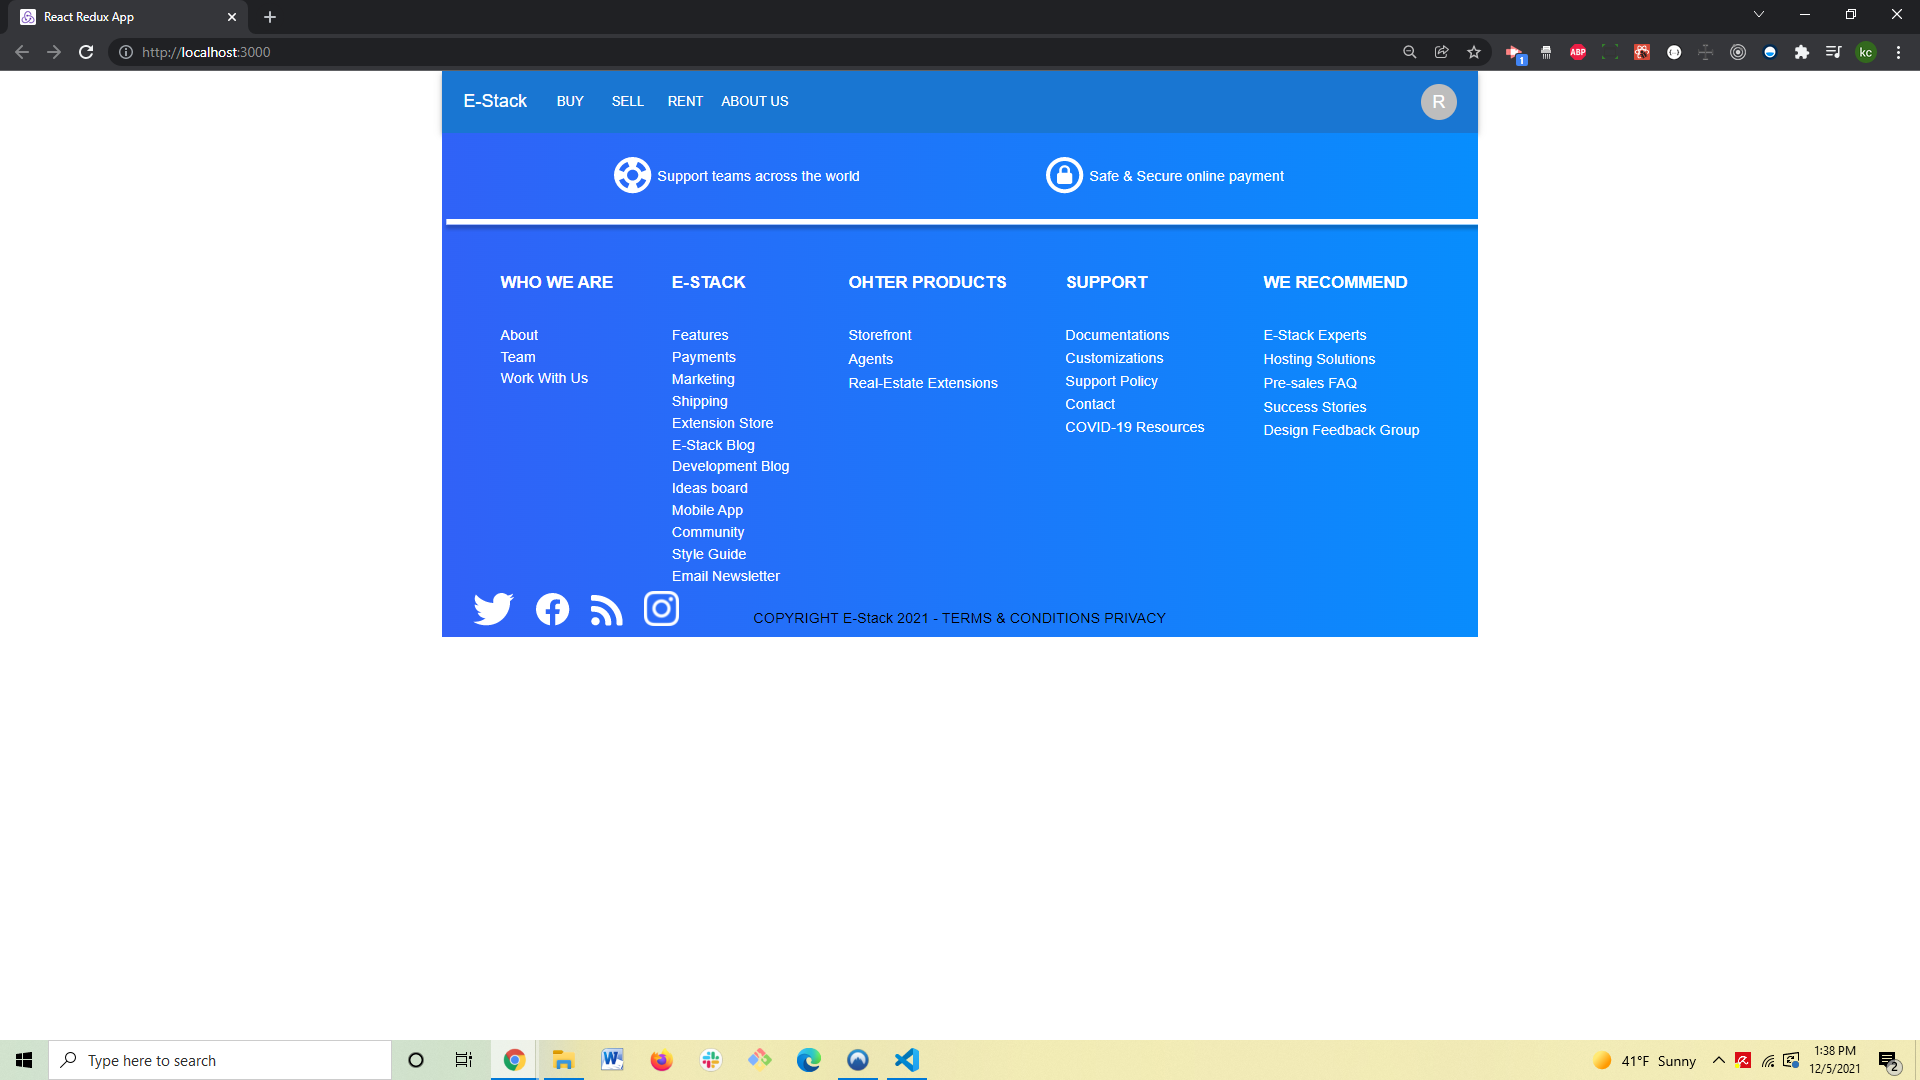Select the TERMS & CONDITIONS footer link
1920x1080 pixels.
[1022, 618]
